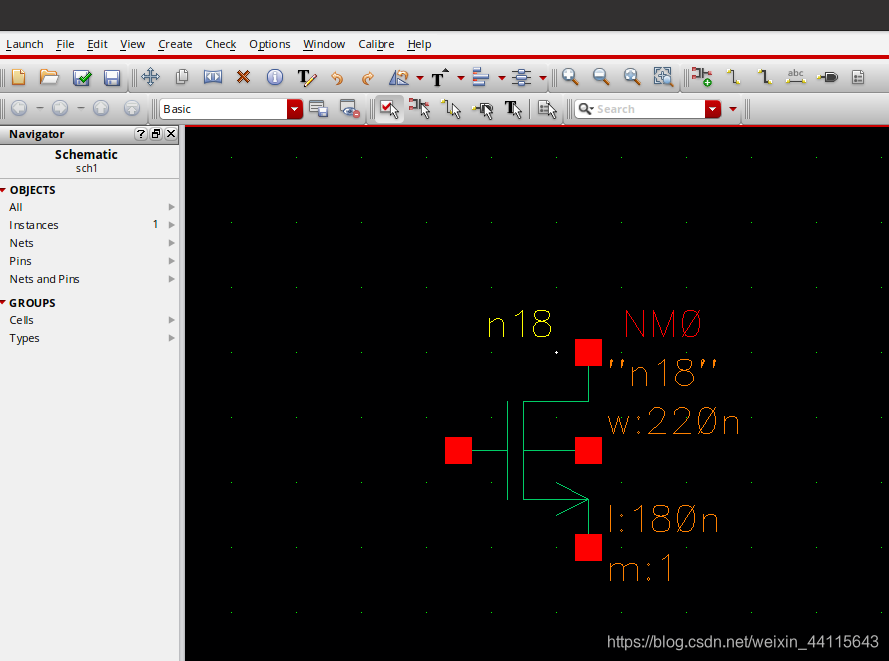The image size is (889, 661).
Task: Click the Open folder icon
Action: [49, 77]
